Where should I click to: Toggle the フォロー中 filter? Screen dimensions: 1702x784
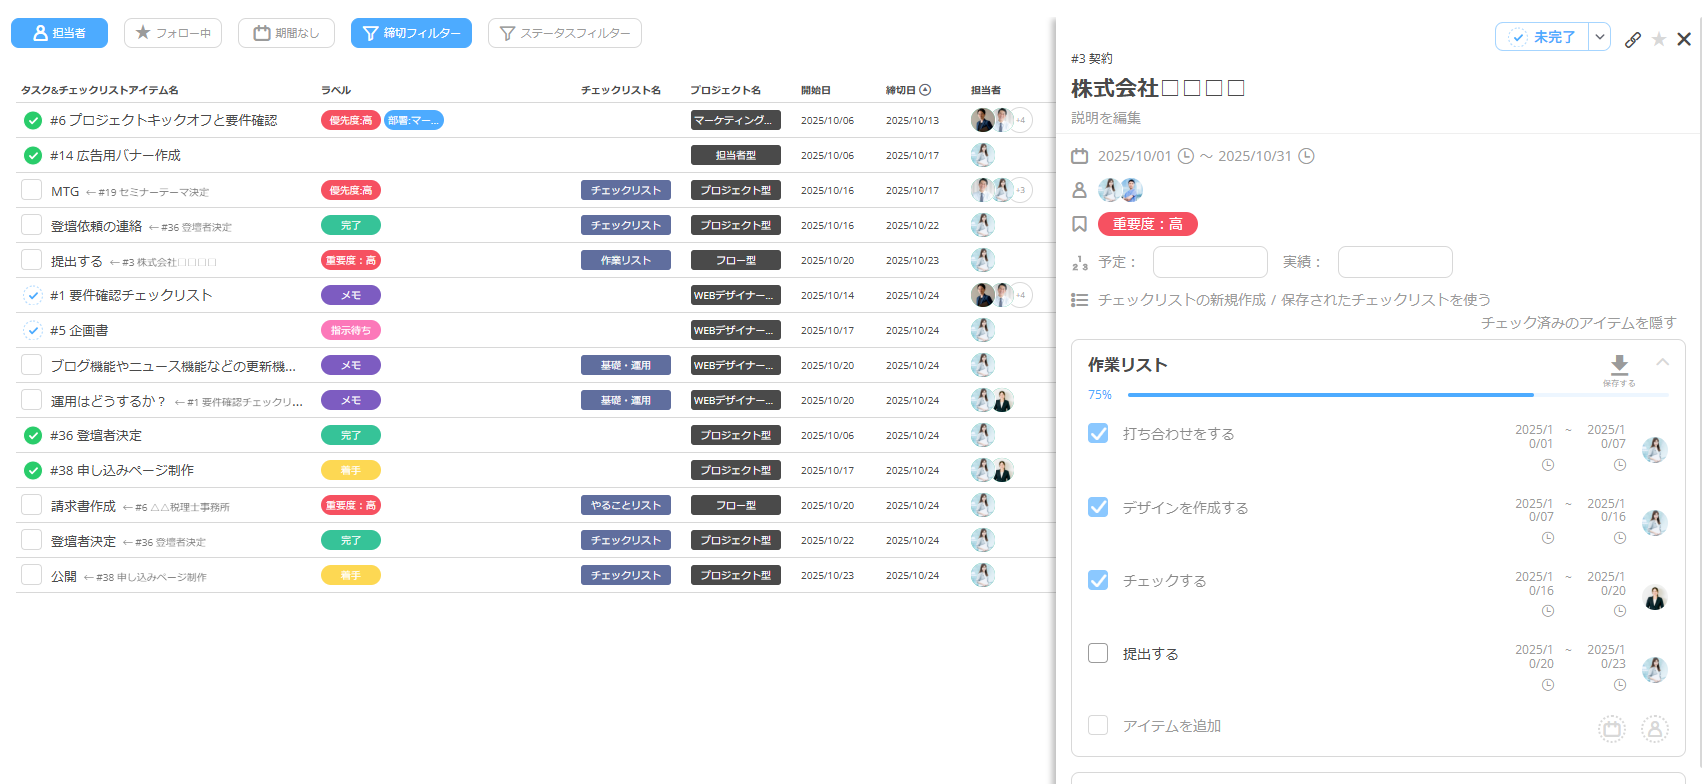click(x=173, y=33)
